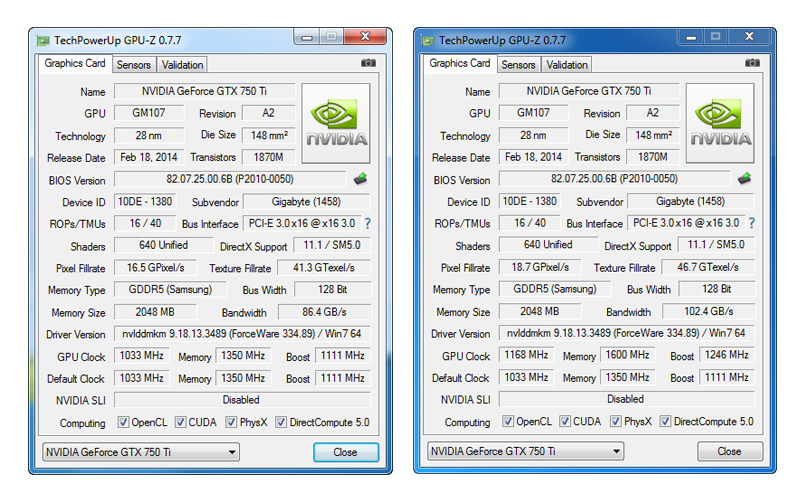Click 28 nm Technology value in right window
800x500 pixels.
(533, 135)
